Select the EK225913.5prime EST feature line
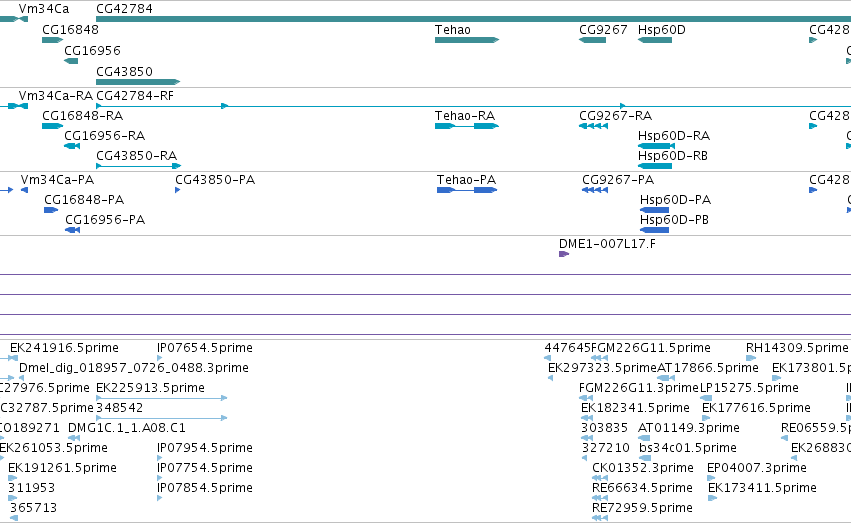This screenshot has height=523, width=851. point(161,398)
